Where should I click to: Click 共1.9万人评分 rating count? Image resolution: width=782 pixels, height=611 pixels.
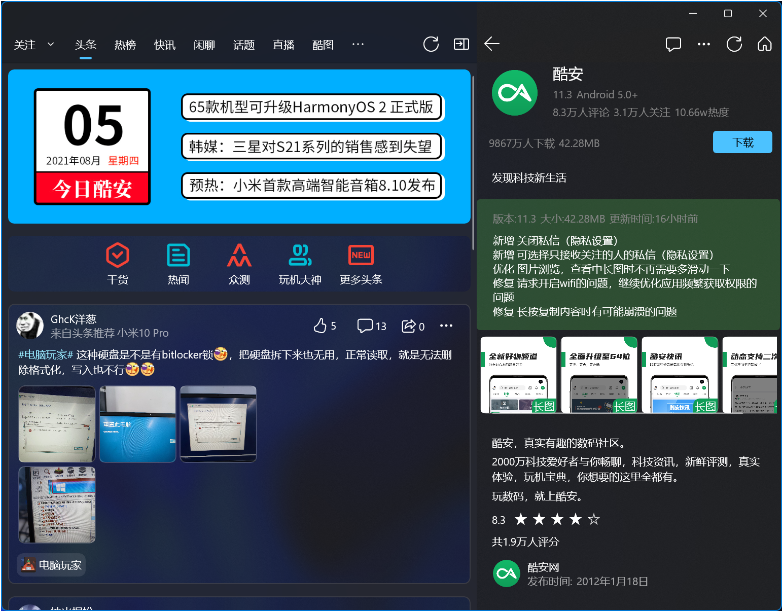(x=525, y=542)
